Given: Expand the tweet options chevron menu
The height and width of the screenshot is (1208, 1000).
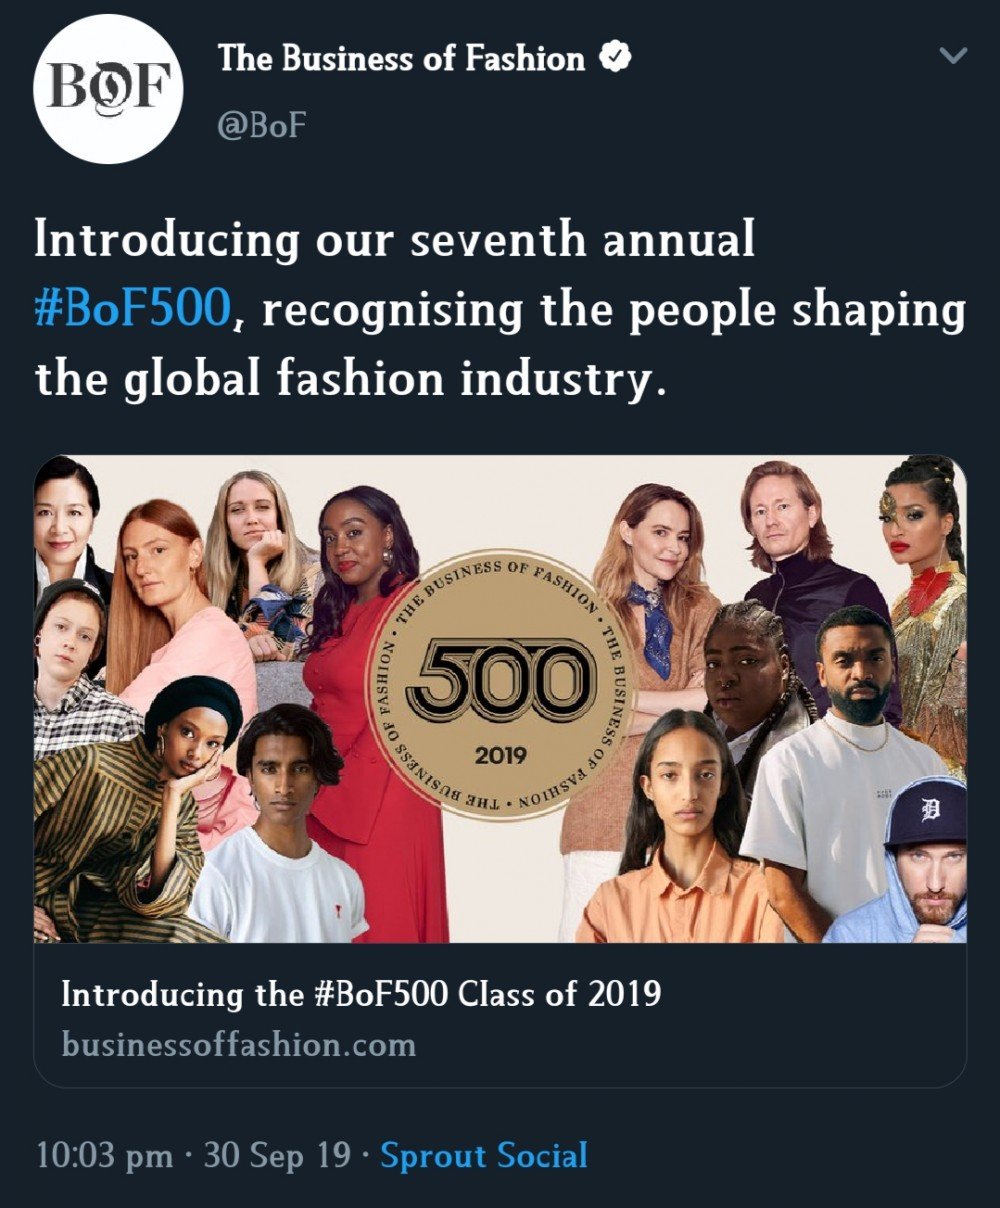Looking at the screenshot, I should pyautogui.click(x=955, y=56).
